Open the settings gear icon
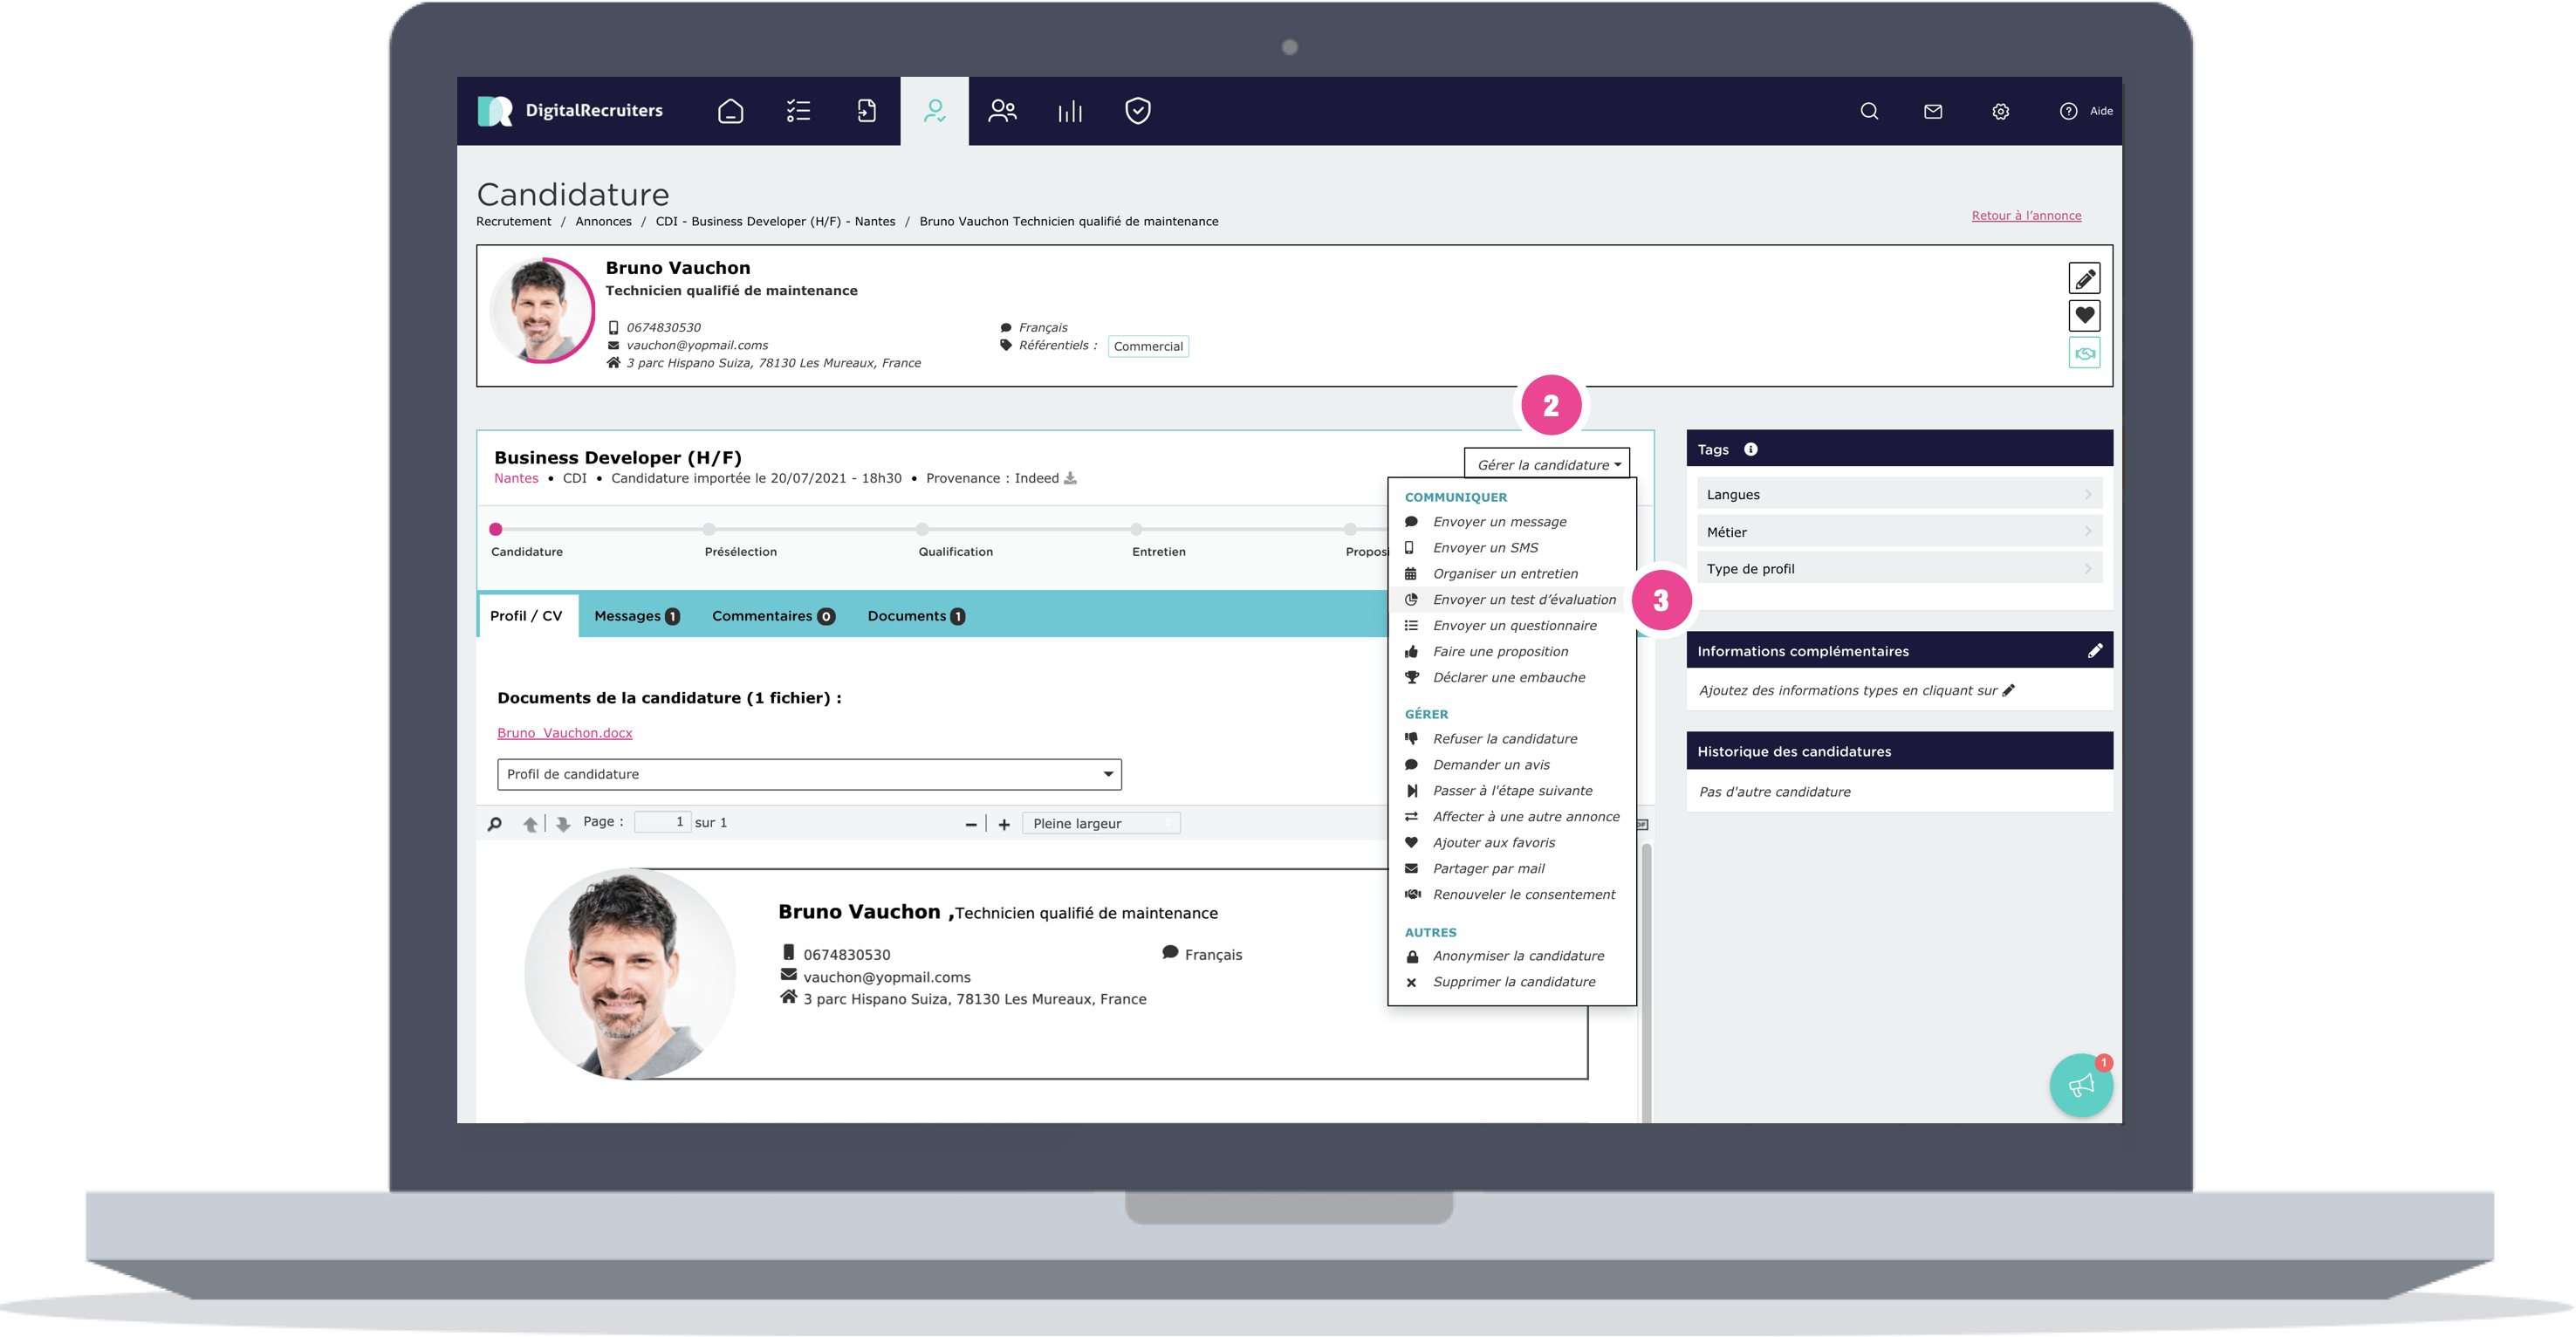 tap(2000, 111)
